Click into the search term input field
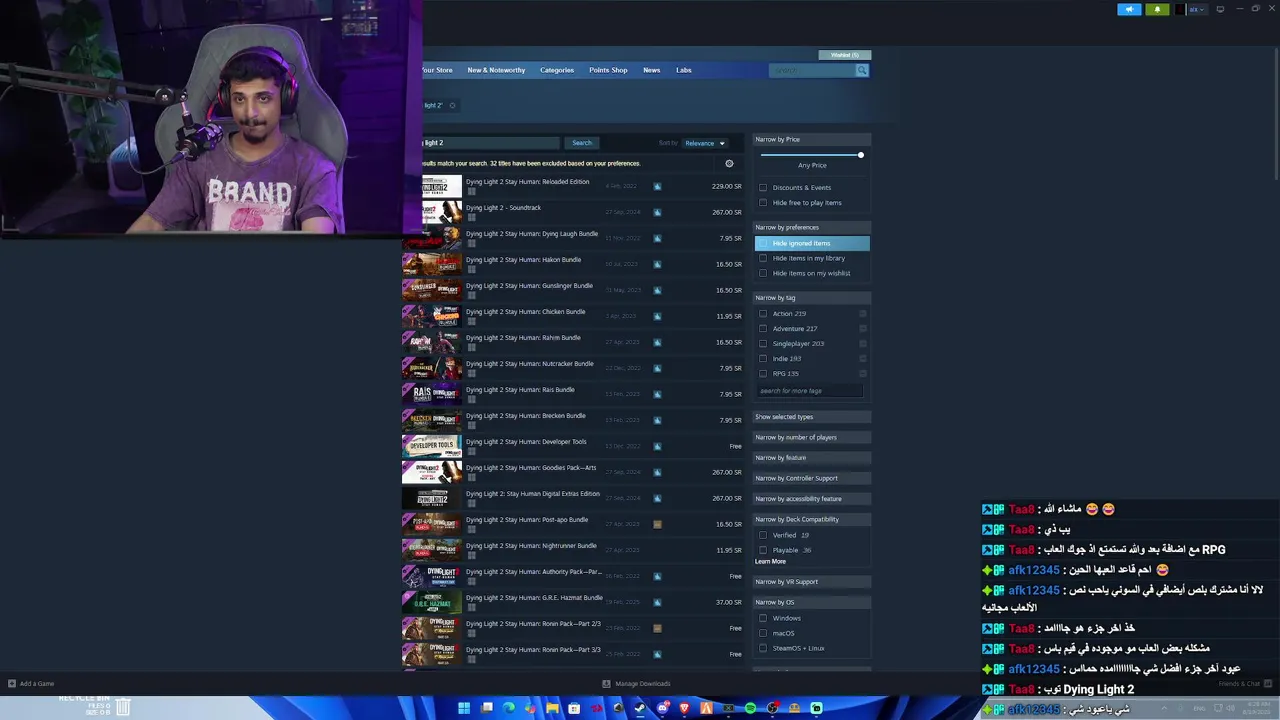The width and height of the screenshot is (1280, 720). 491,143
